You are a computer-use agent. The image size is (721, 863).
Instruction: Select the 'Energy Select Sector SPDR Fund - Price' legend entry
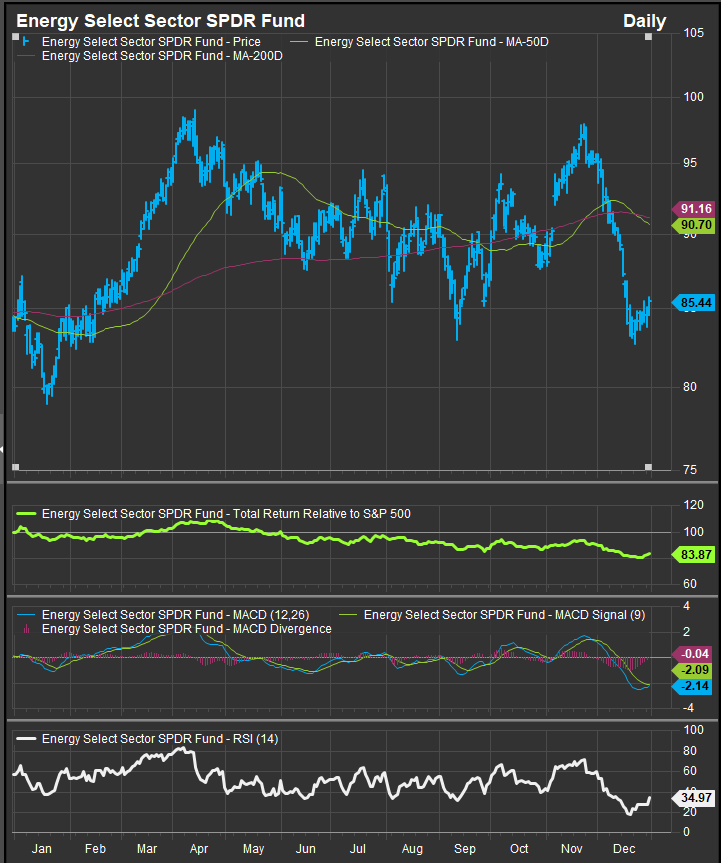pyautogui.click(x=151, y=42)
